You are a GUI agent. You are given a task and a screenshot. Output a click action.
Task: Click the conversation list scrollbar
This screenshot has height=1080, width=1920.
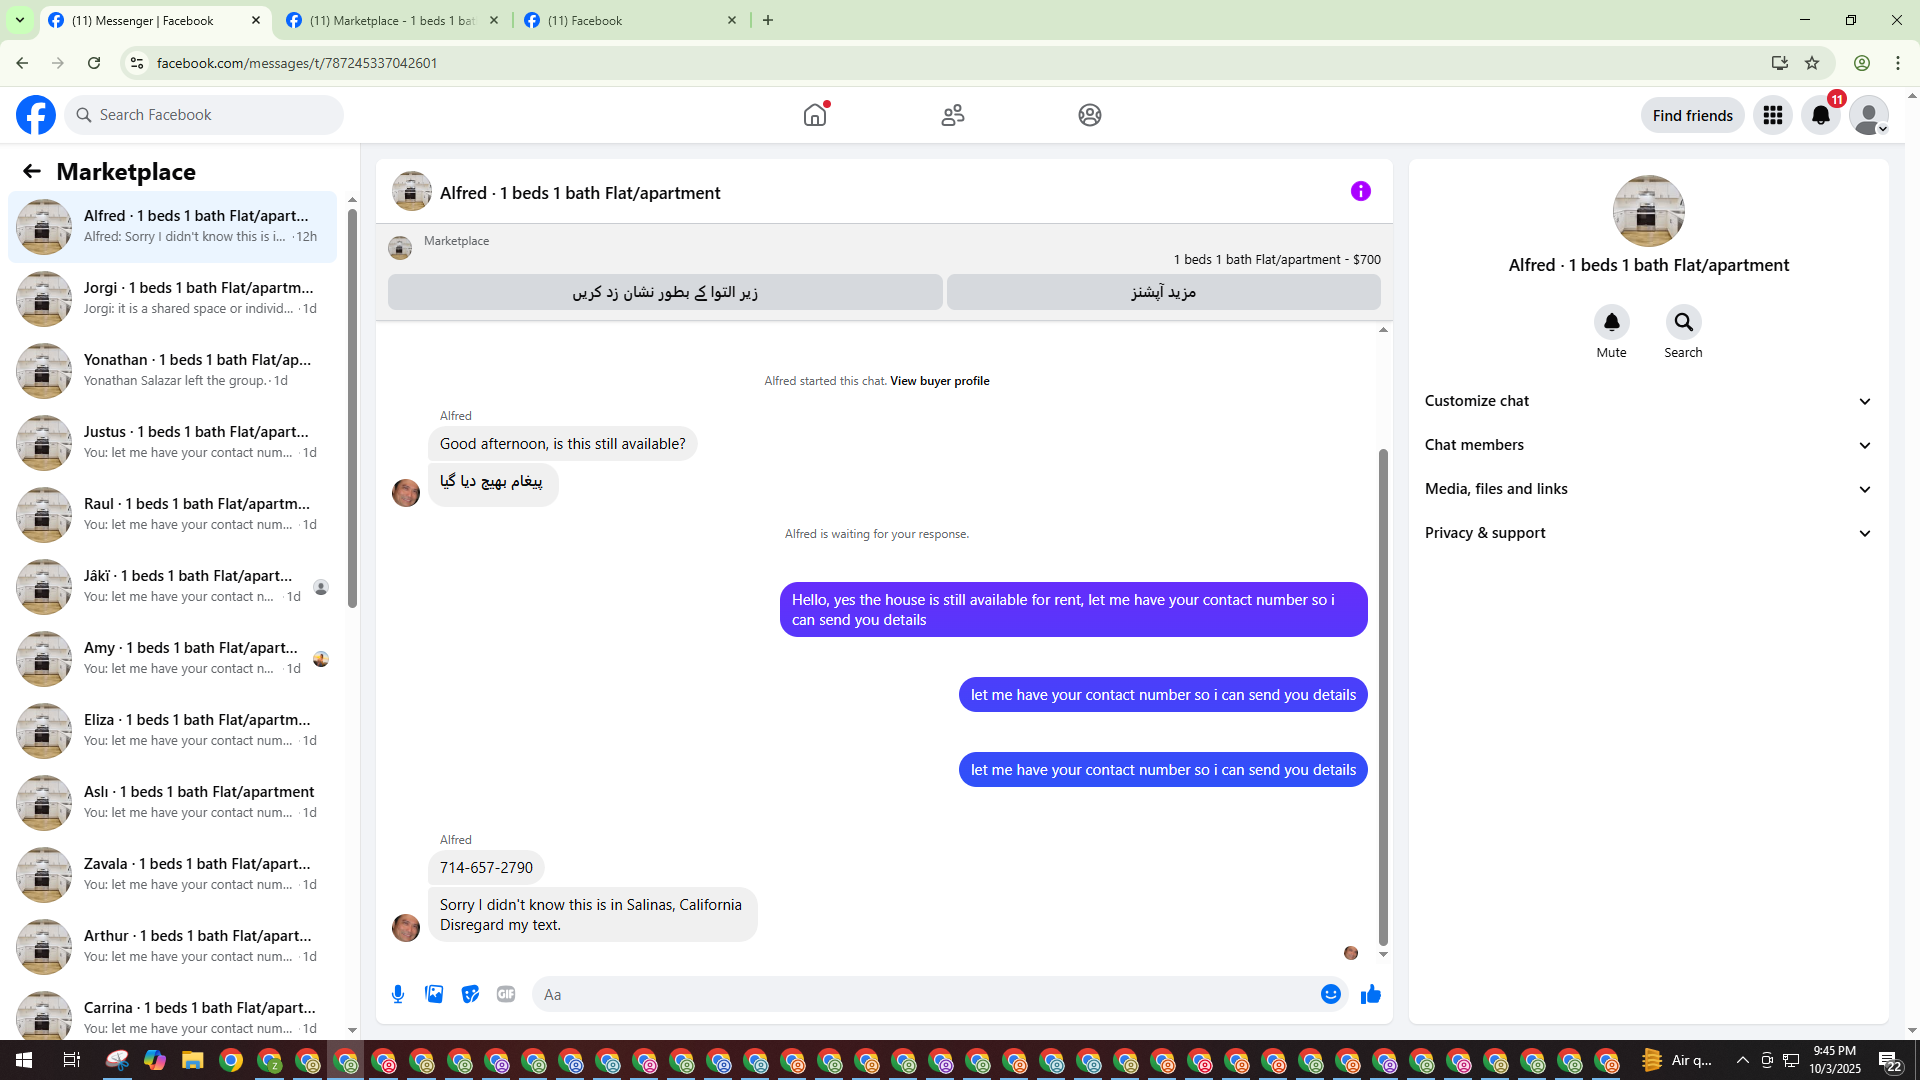[x=352, y=408]
